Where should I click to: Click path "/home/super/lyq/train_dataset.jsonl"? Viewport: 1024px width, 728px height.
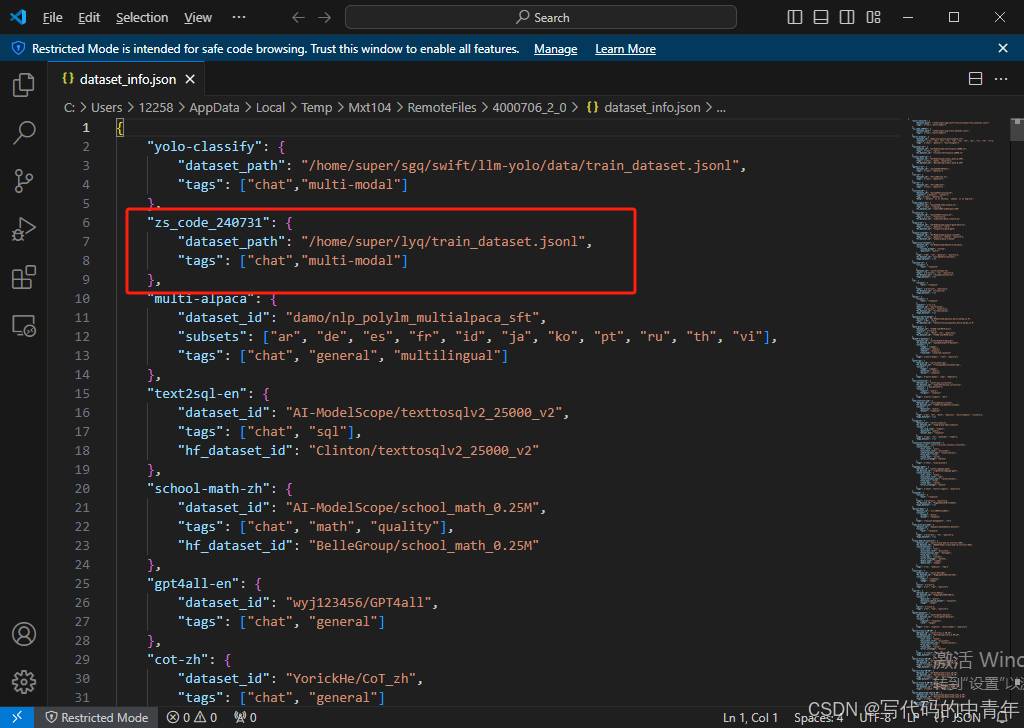pyautogui.click(x=443, y=242)
